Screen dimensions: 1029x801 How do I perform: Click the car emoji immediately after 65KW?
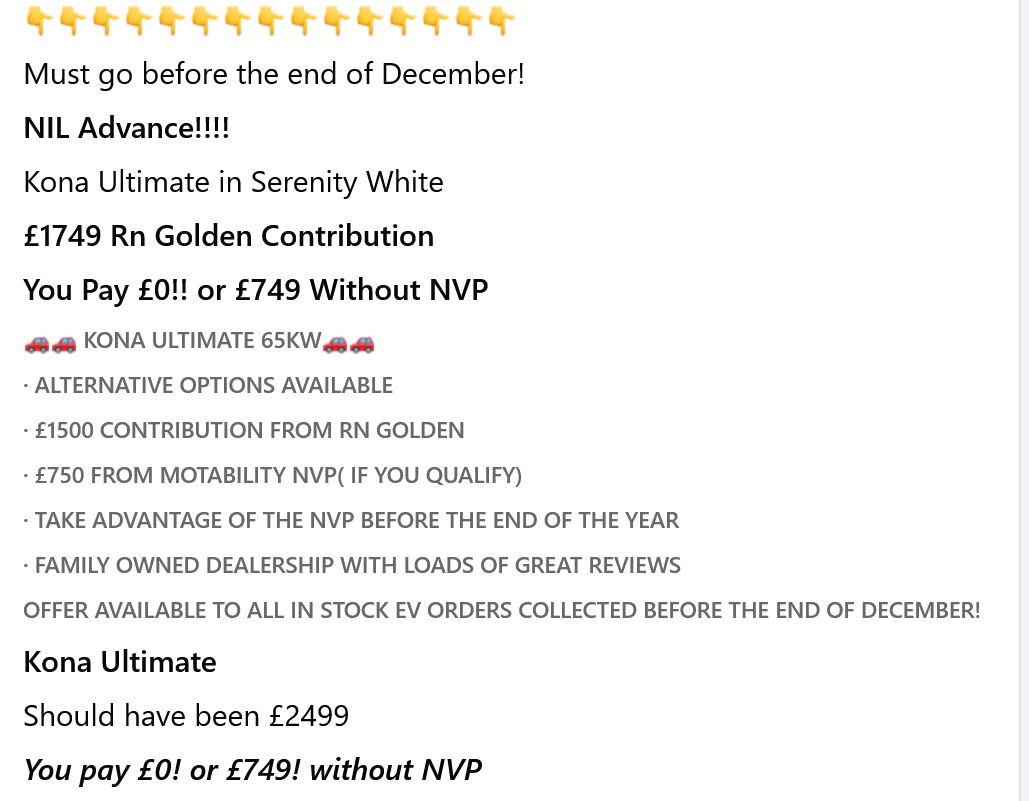(x=335, y=343)
